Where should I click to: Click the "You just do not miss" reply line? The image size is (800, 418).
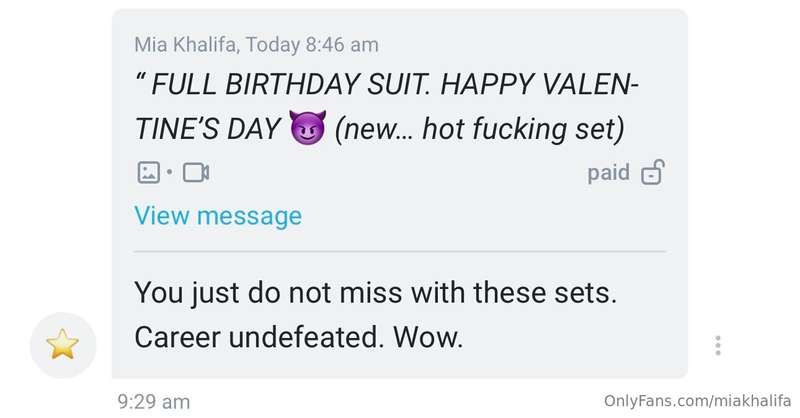tap(376, 293)
